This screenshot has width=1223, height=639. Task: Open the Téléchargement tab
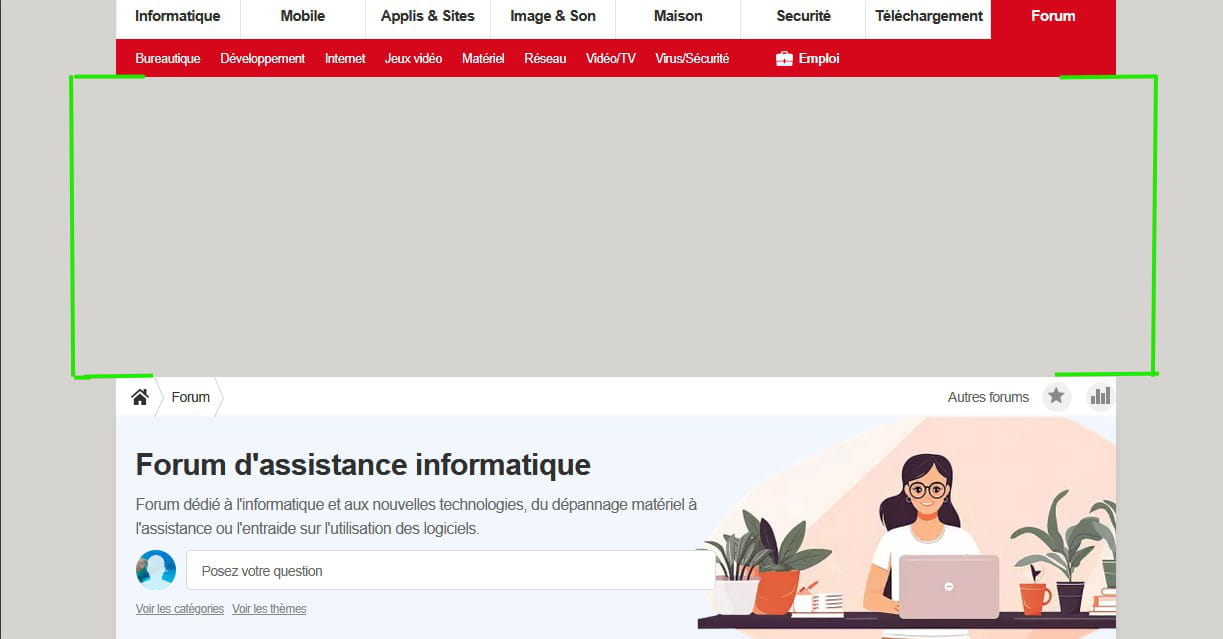(929, 16)
